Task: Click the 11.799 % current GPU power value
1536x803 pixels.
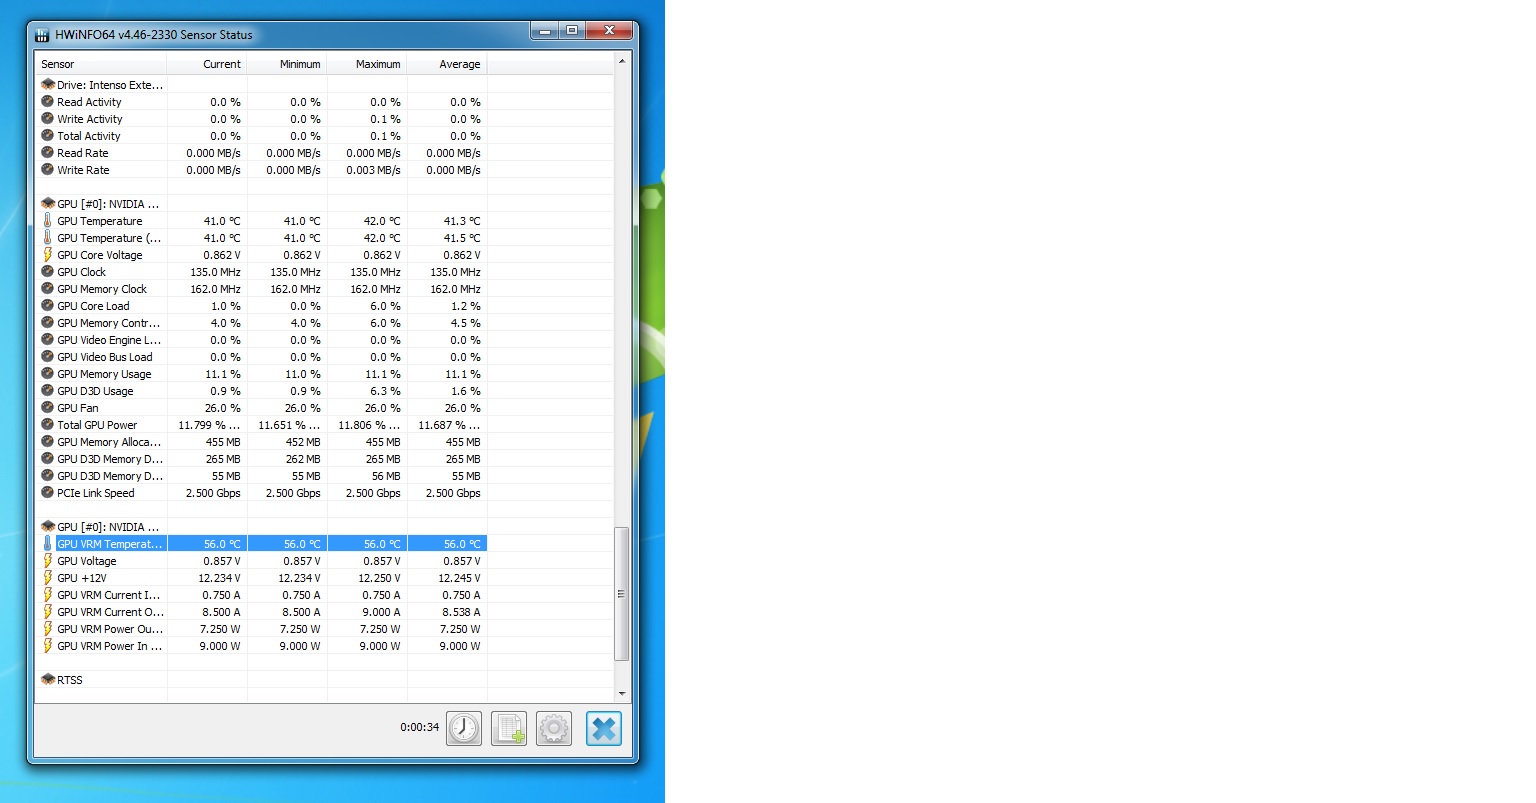Action: click(x=209, y=425)
